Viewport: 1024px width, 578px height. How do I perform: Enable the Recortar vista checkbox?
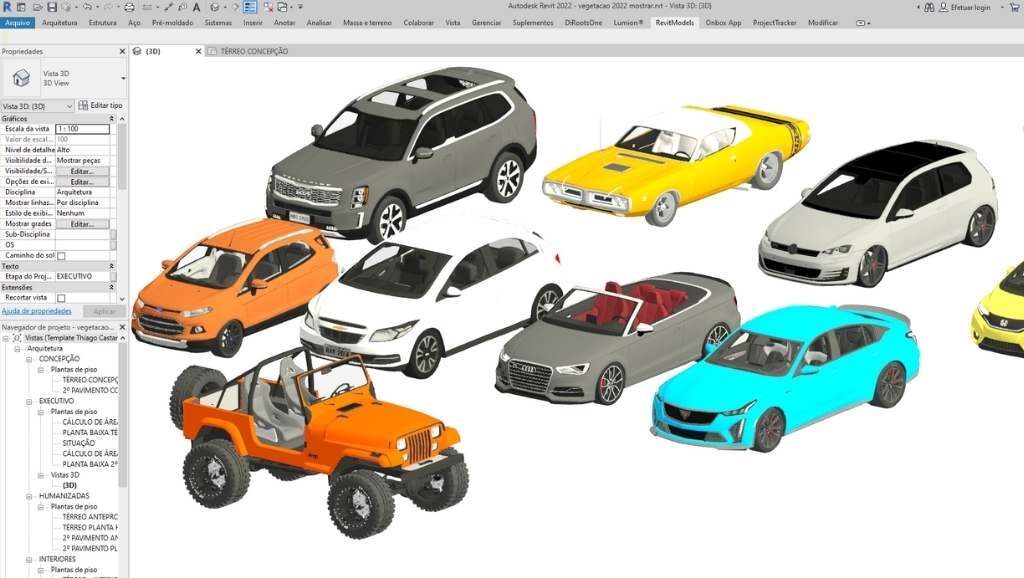coord(61,298)
